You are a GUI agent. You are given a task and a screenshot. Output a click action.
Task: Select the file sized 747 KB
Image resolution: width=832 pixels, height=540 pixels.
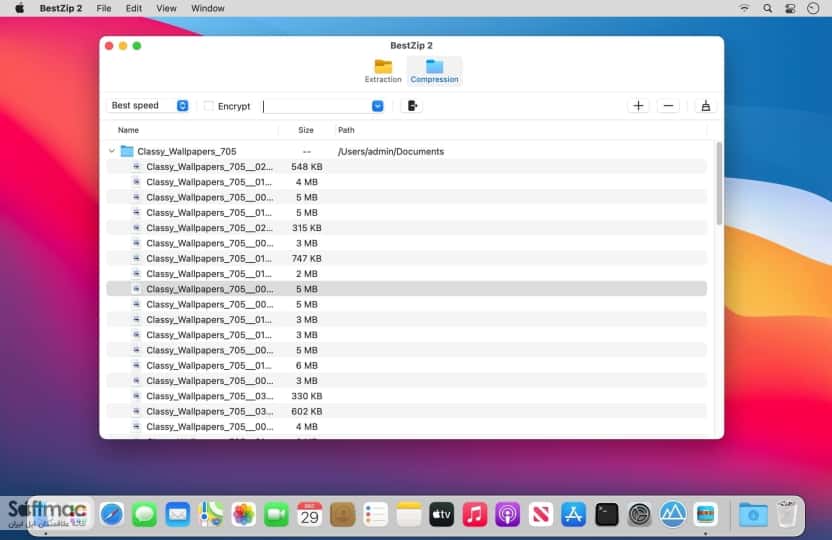406,258
